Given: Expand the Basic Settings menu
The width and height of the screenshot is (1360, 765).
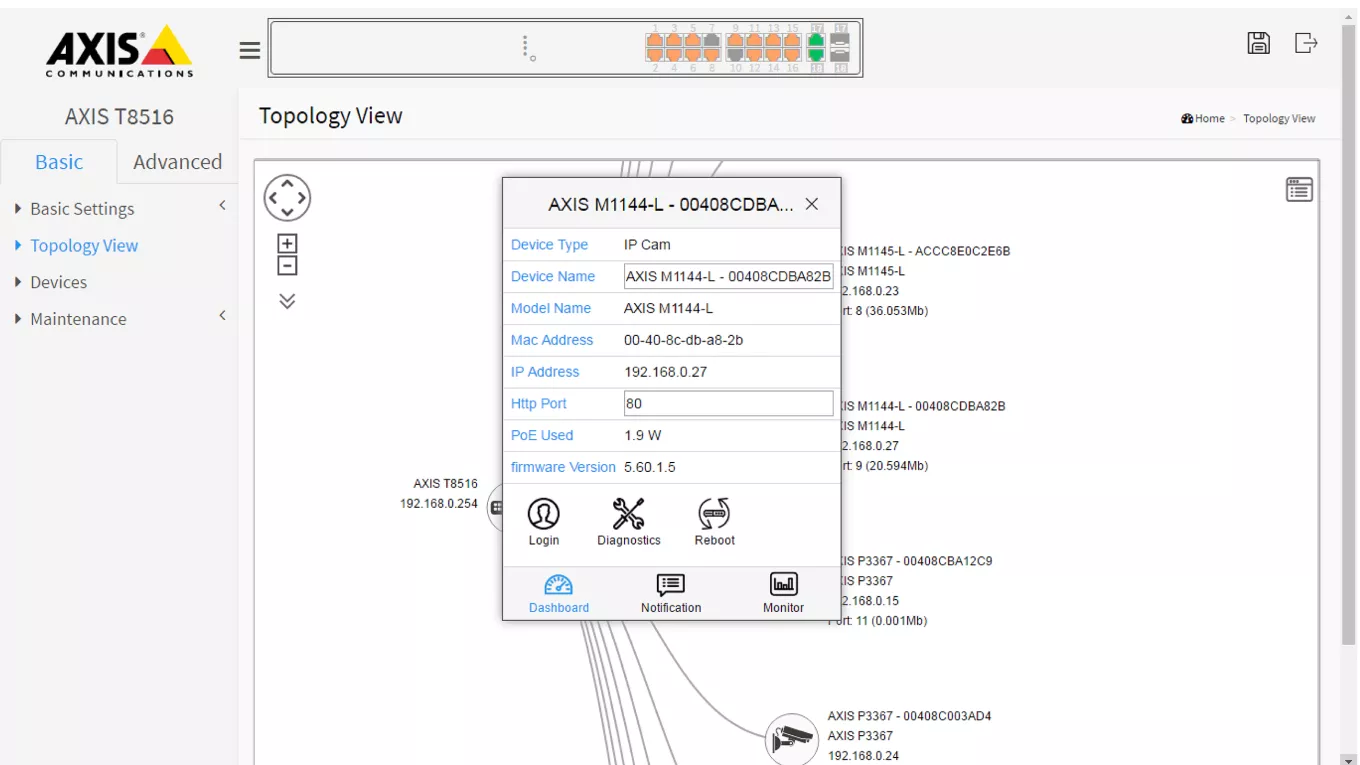Looking at the screenshot, I should coord(82,209).
